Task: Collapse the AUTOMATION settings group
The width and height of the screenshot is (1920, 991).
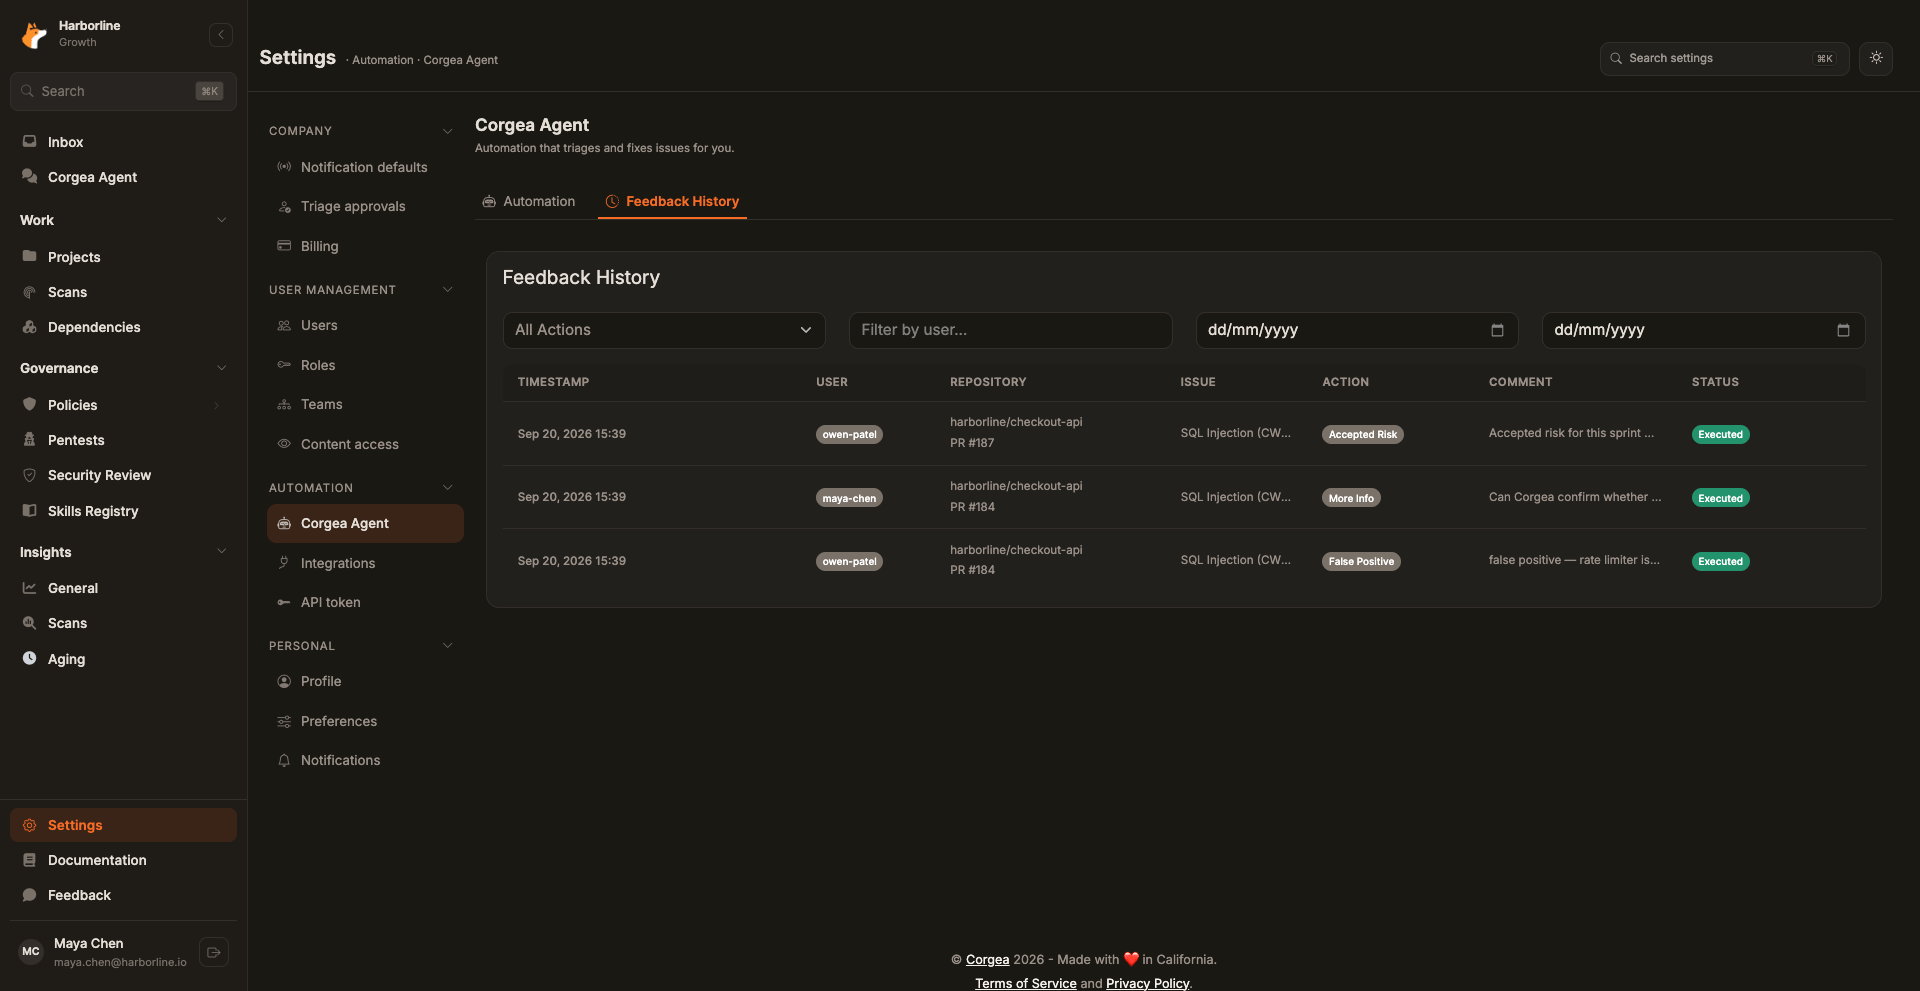Action: [x=448, y=488]
